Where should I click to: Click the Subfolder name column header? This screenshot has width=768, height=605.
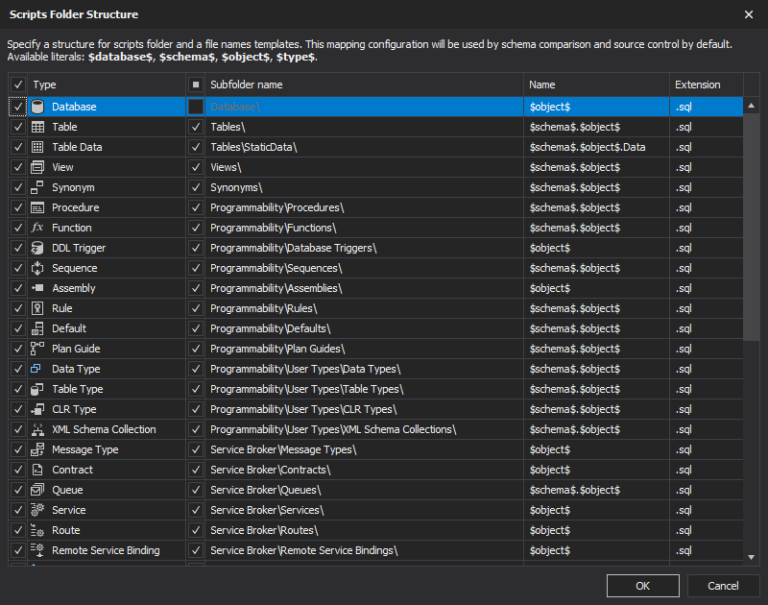point(364,84)
